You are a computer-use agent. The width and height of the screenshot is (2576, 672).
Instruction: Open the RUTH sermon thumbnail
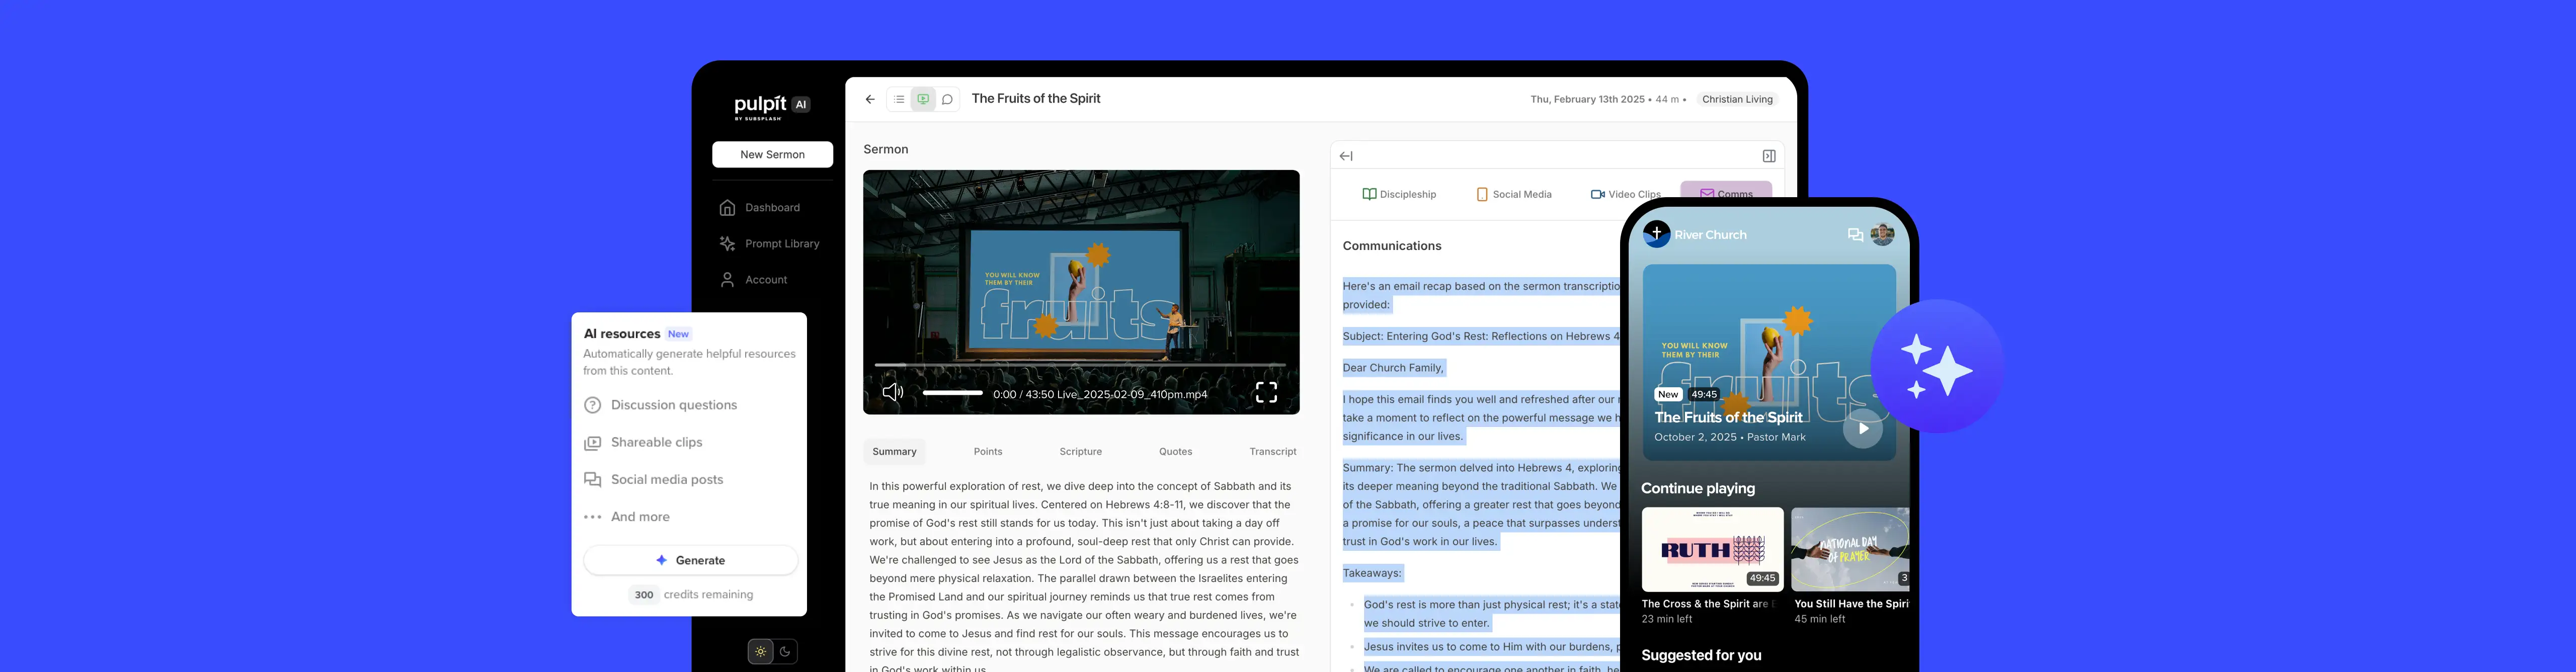(x=1712, y=549)
